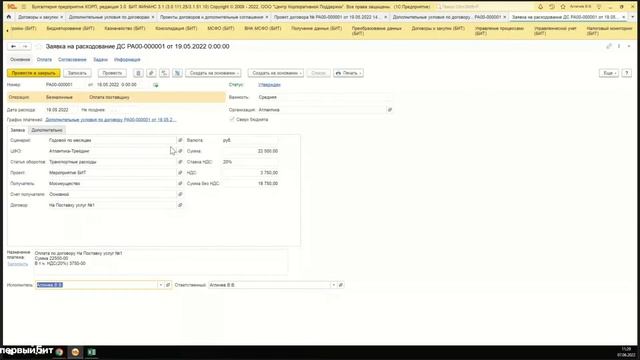The width and height of the screenshot is (640, 360).
Task: Open the График платежей additional conditions link
Action: click(111, 120)
